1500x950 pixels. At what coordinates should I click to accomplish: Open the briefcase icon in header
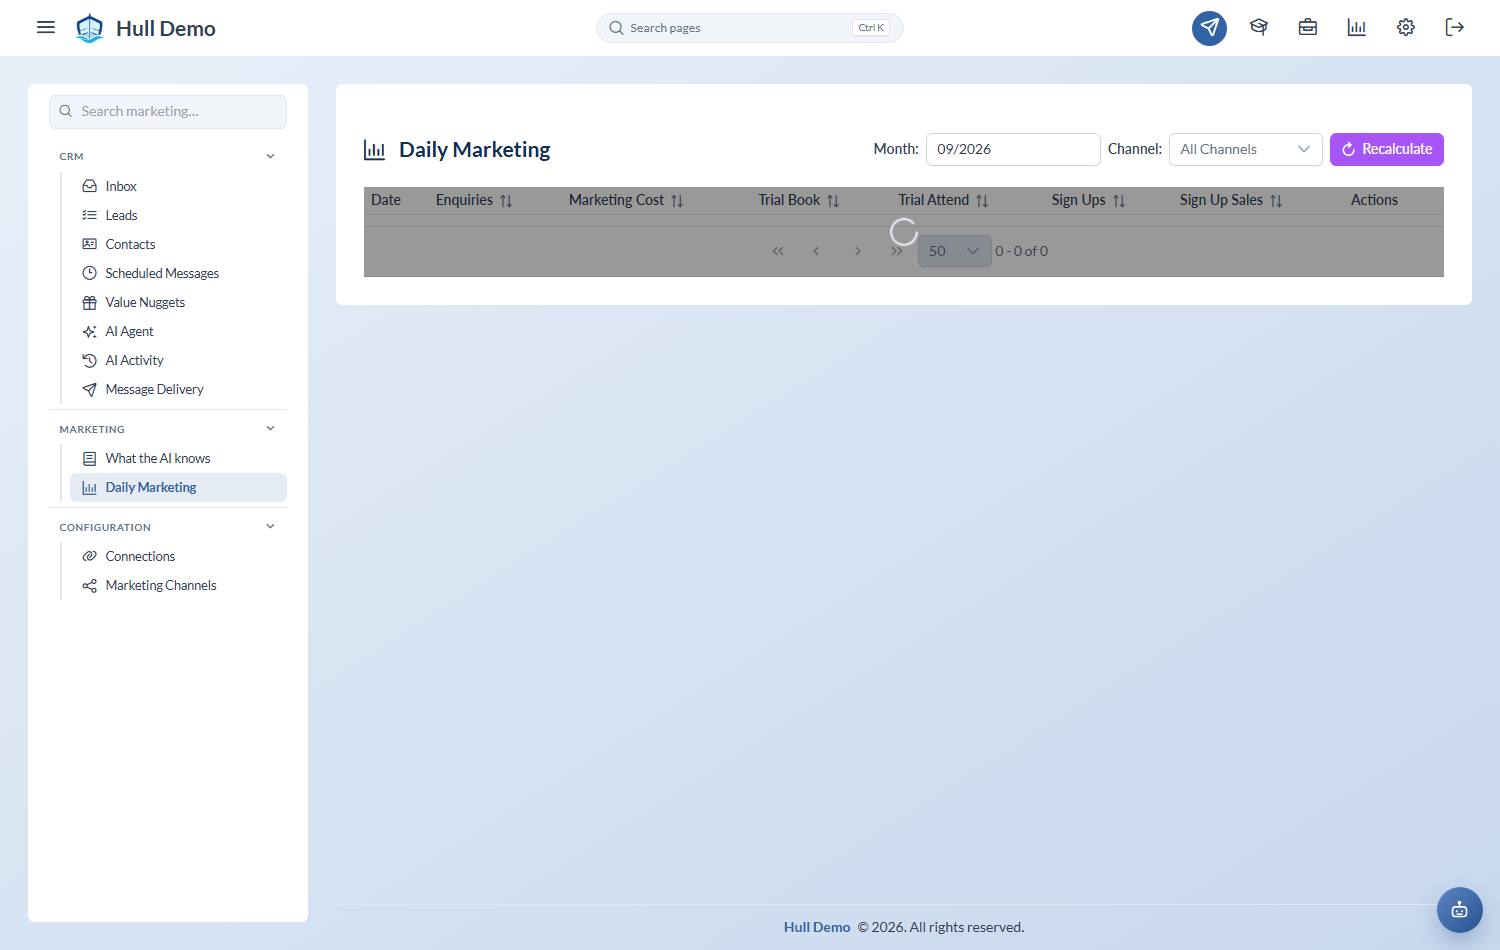click(x=1307, y=28)
